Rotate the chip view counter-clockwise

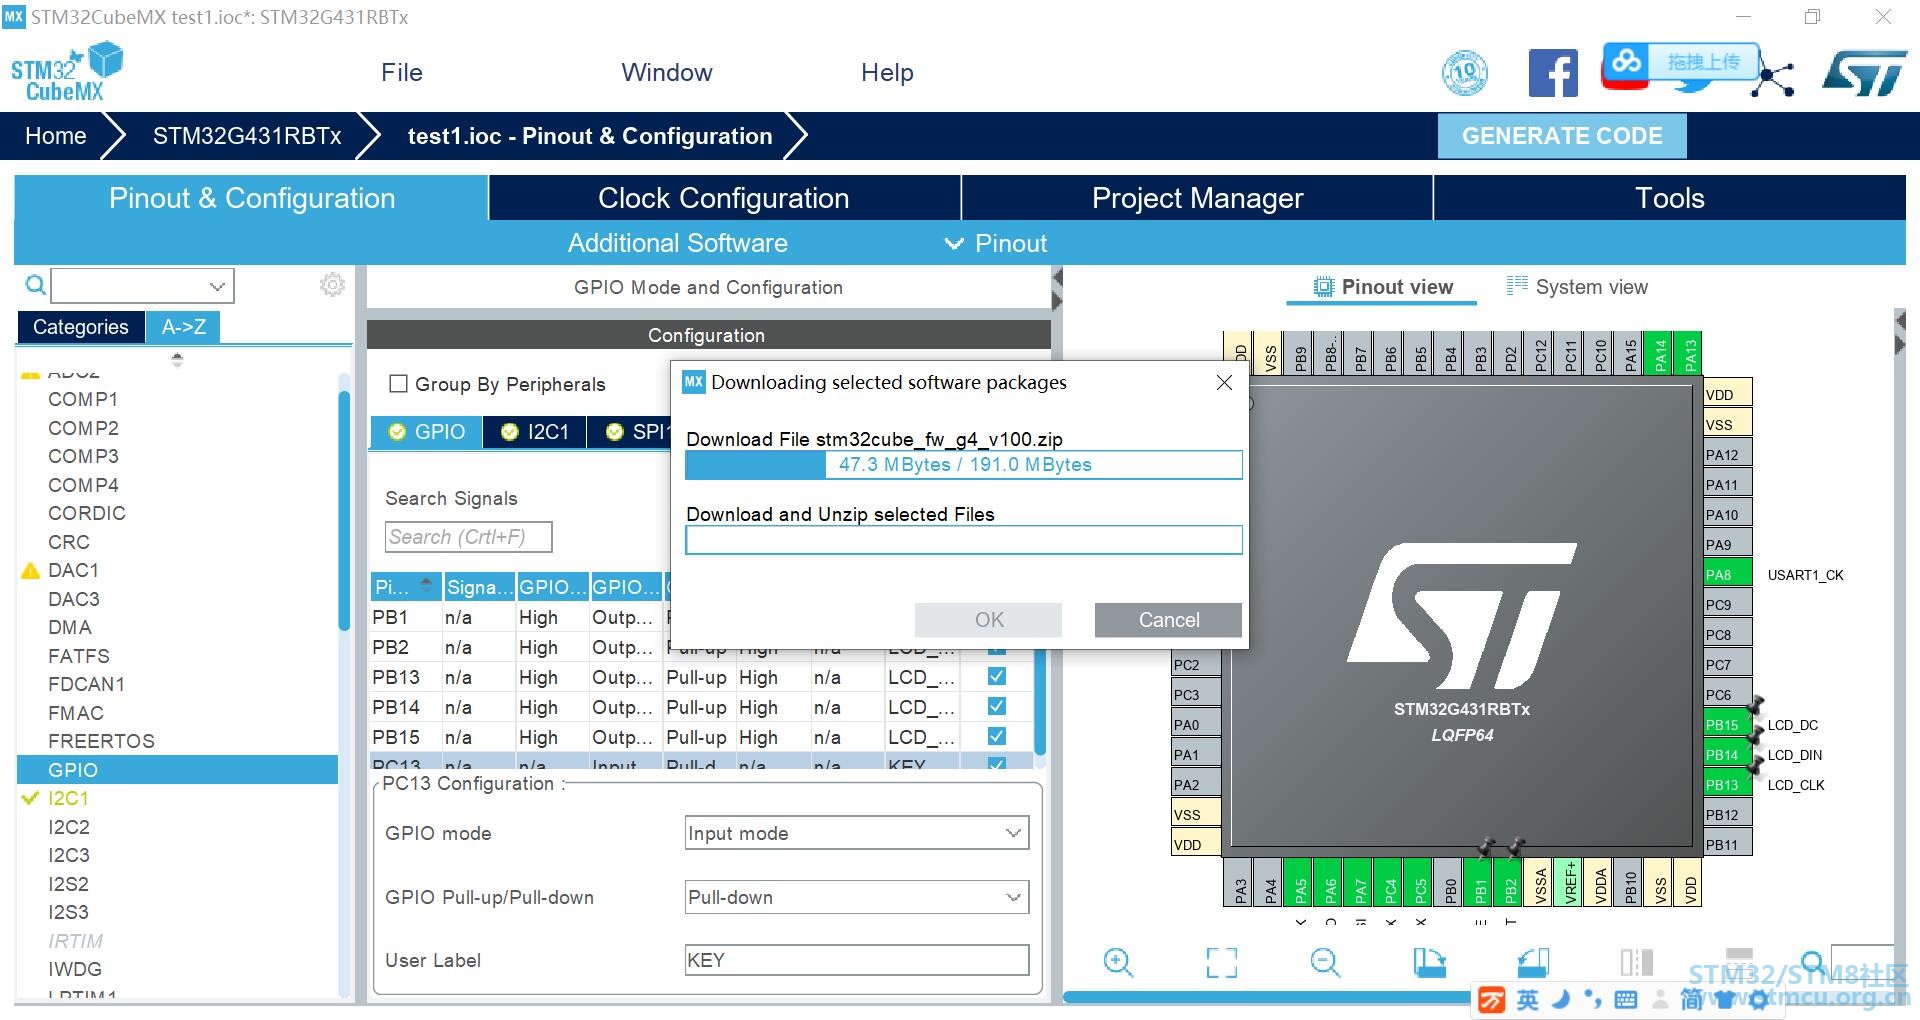pos(1533,962)
